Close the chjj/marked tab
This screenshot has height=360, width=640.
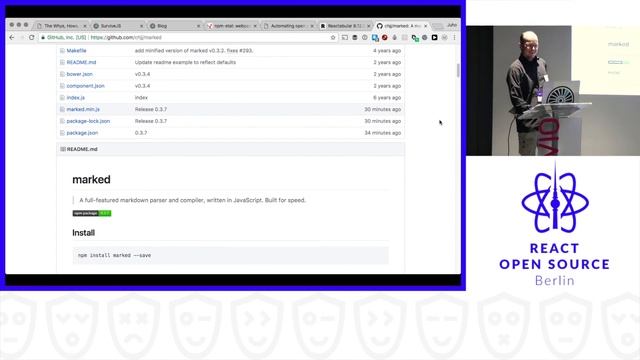click(x=426, y=26)
